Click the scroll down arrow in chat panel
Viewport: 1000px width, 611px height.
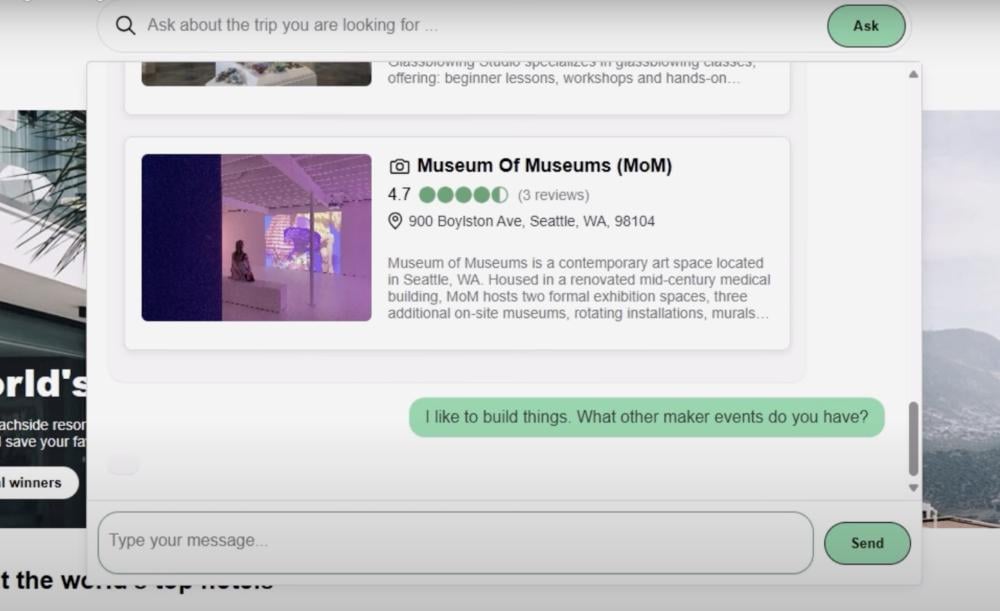pos(913,488)
